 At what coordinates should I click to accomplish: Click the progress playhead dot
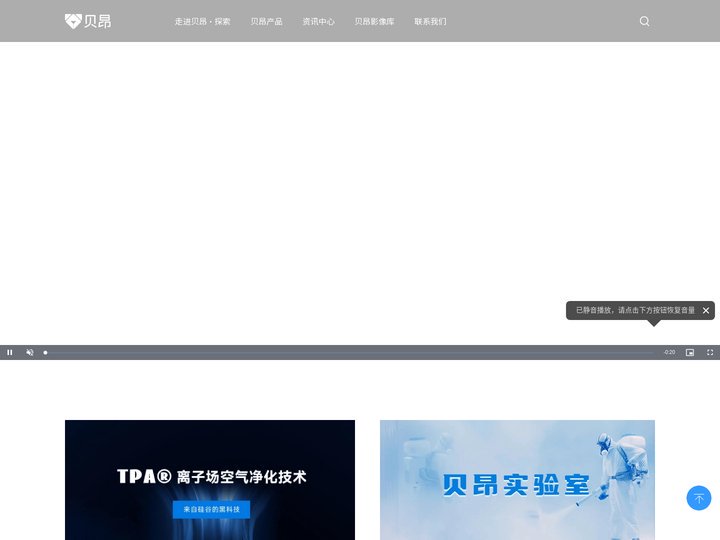45,353
